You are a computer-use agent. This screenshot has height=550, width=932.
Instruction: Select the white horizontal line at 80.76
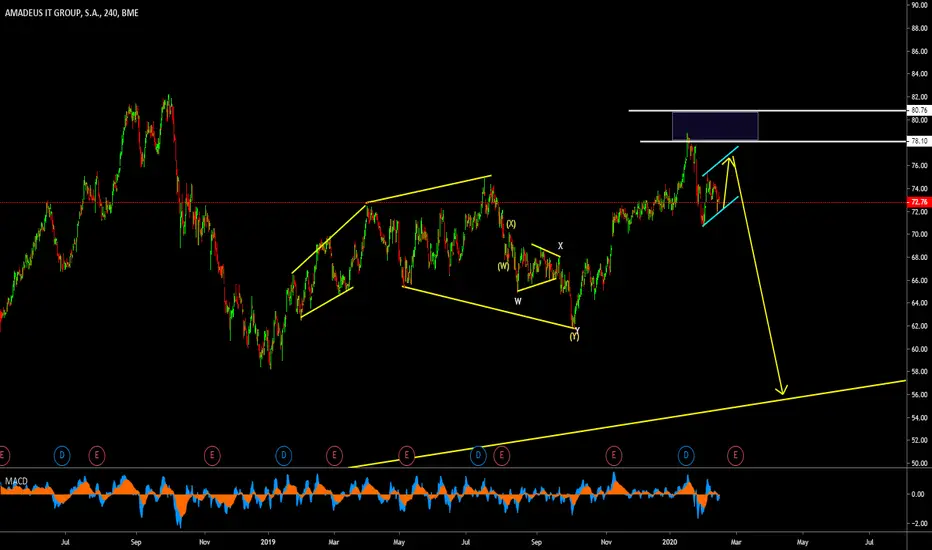tap(767, 111)
